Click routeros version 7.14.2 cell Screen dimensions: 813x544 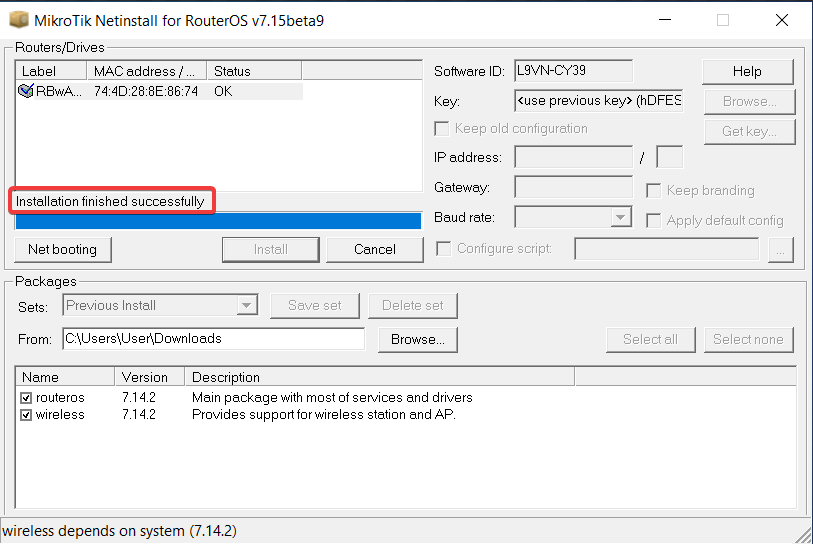click(x=138, y=398)
